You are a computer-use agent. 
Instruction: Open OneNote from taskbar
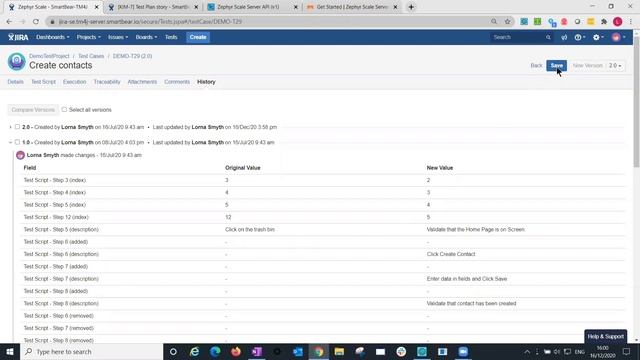(x=257, y=351)
